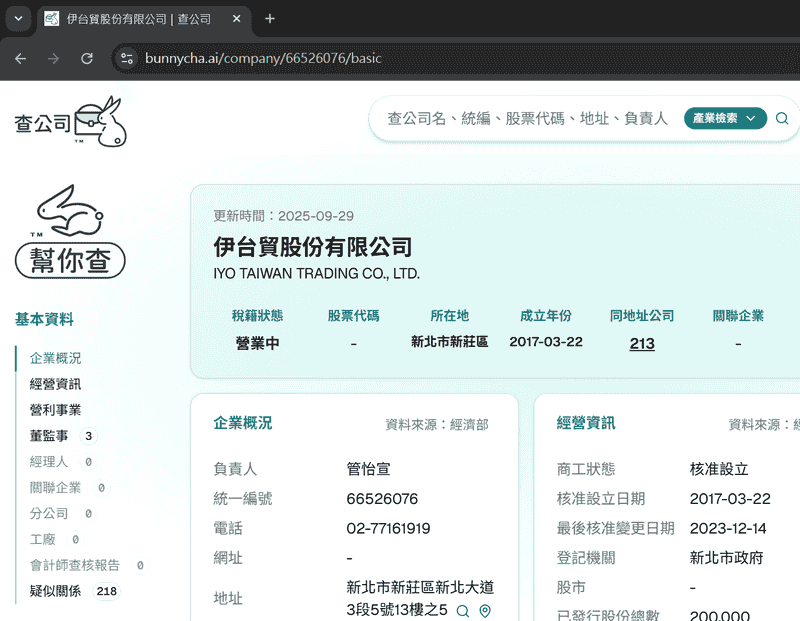Open the 213 同地址公司 link

(642, 343)
